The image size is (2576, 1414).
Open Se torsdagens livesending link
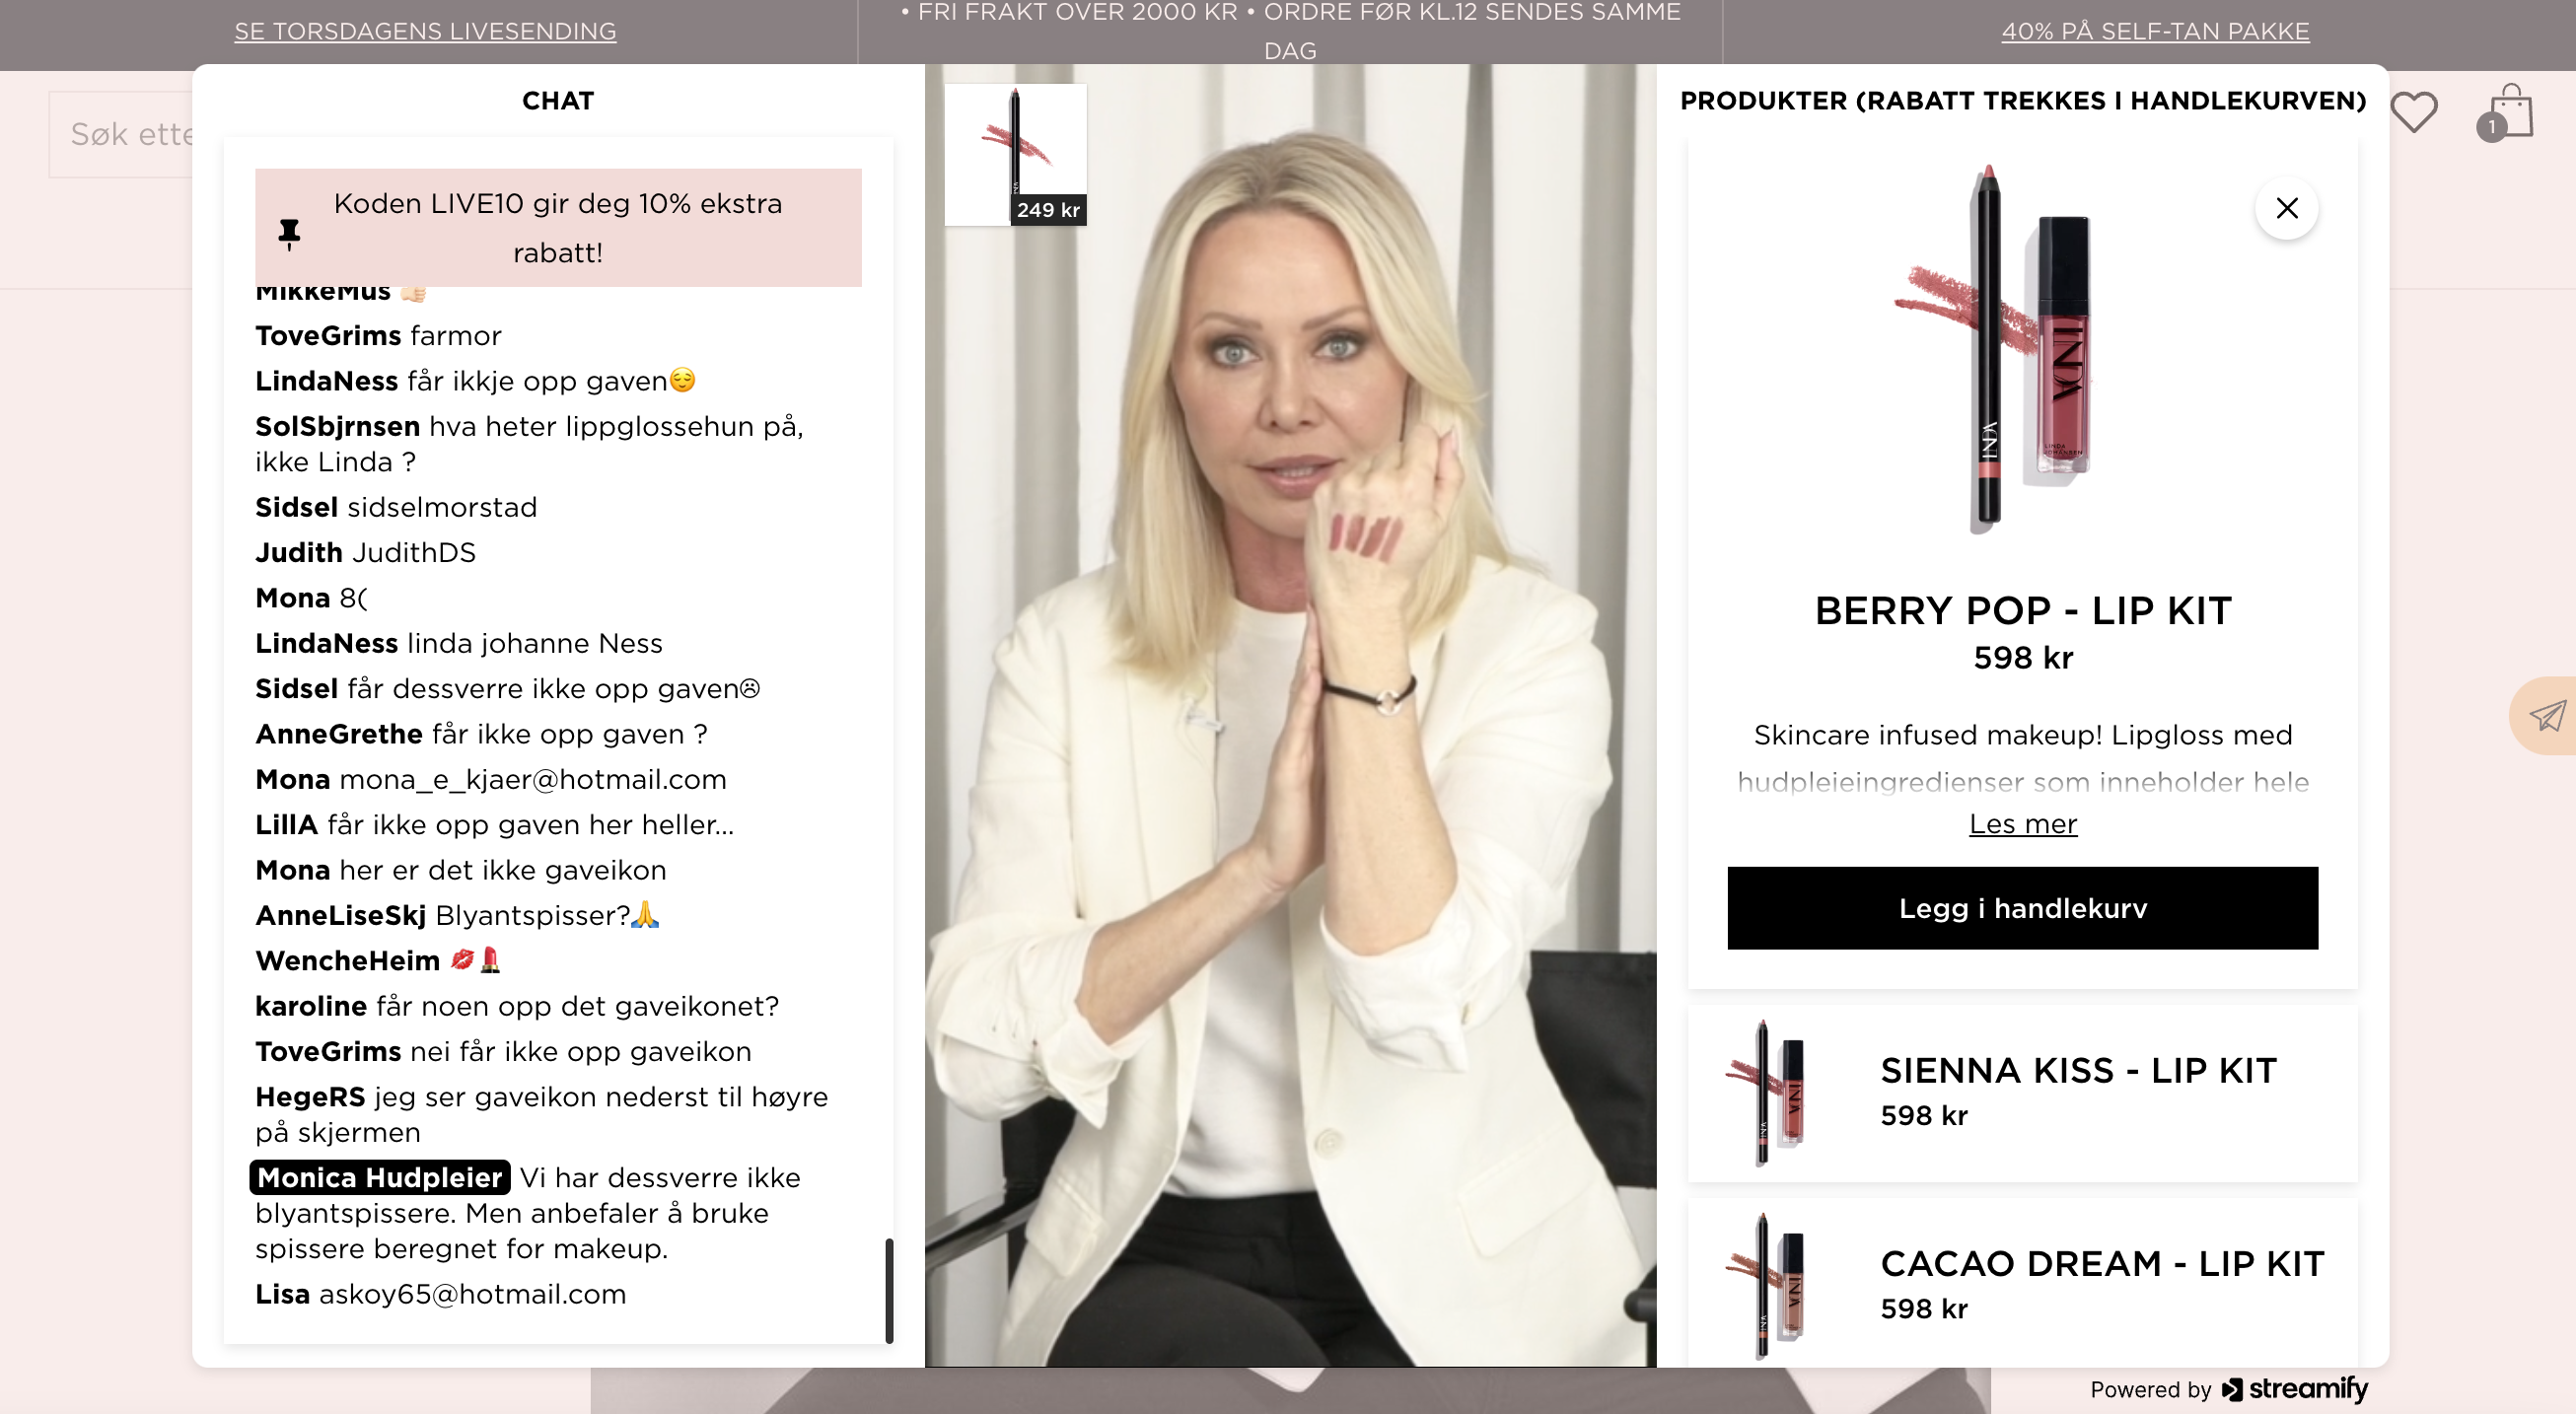click(425, 31)
